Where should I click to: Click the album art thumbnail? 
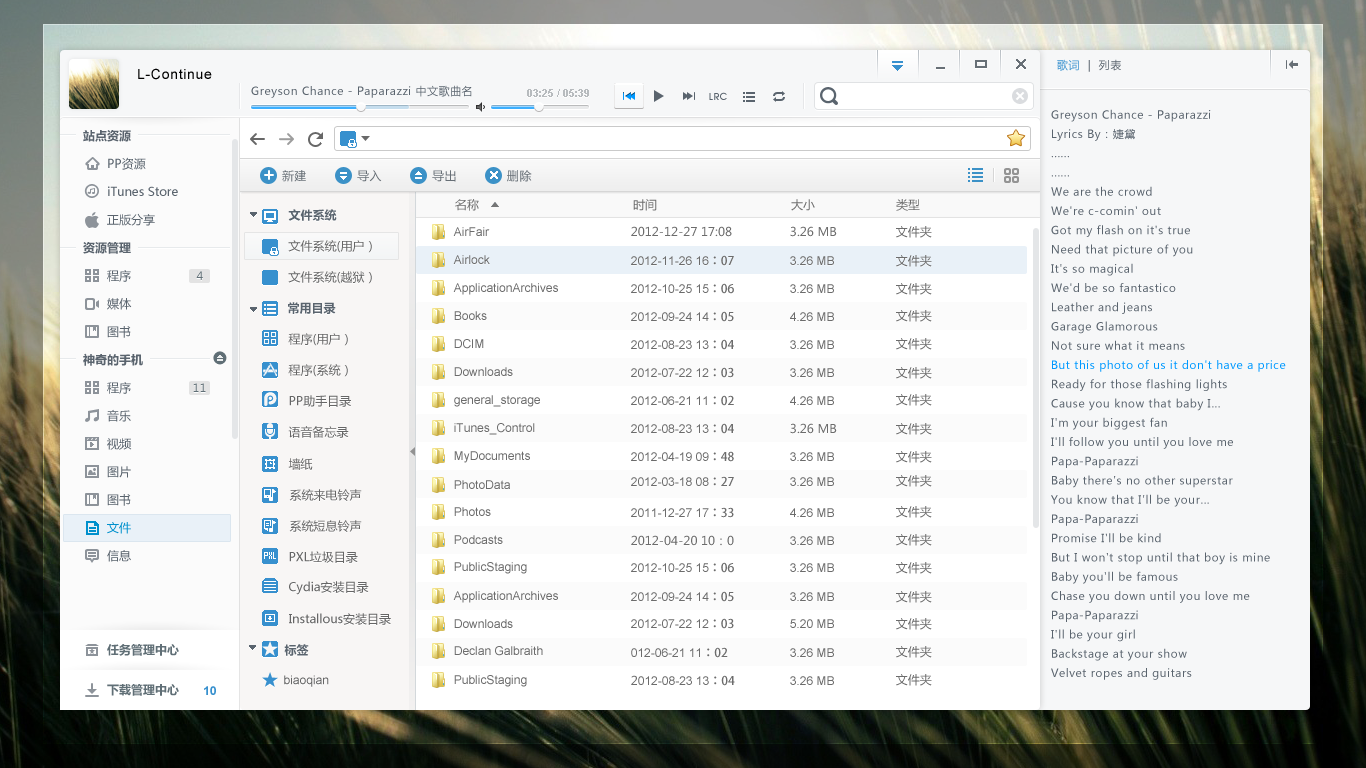(x=94, y=84)
